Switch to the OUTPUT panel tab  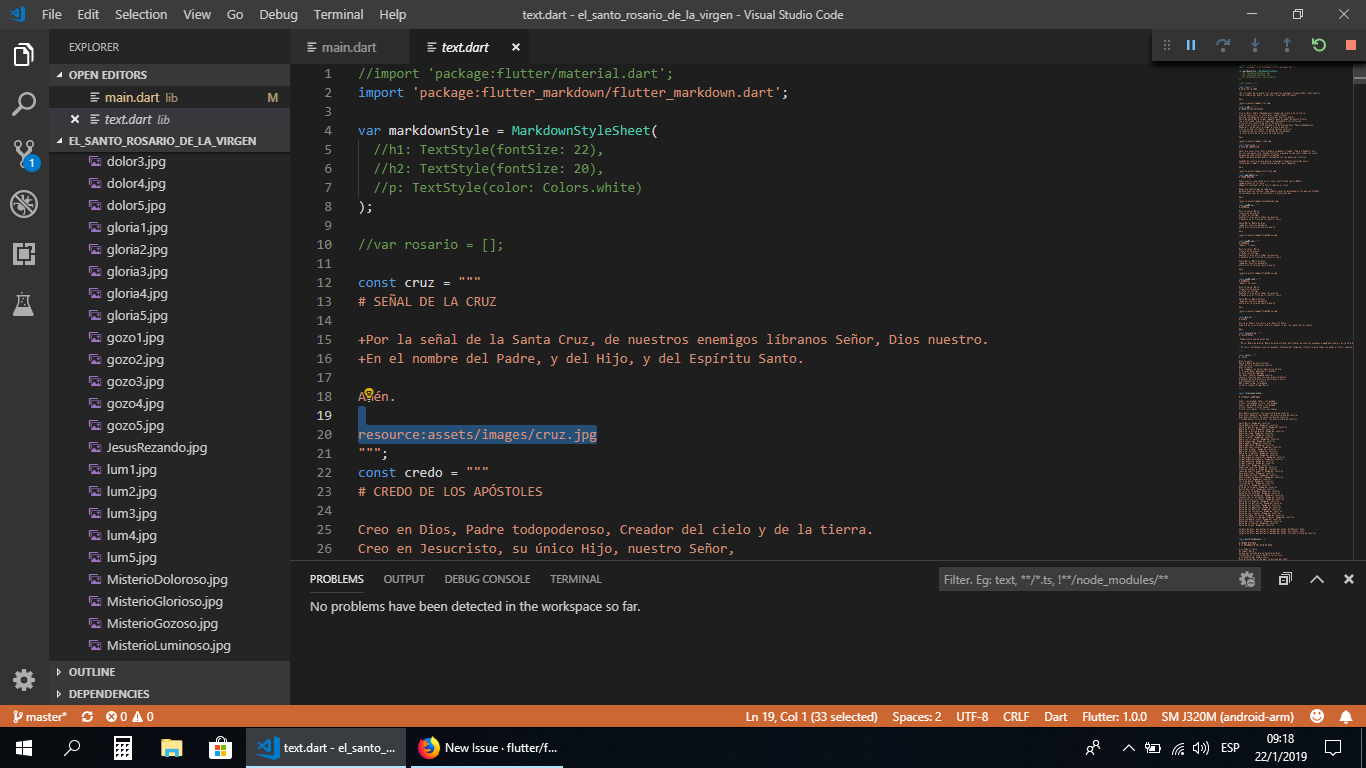(x=404, y=579)
